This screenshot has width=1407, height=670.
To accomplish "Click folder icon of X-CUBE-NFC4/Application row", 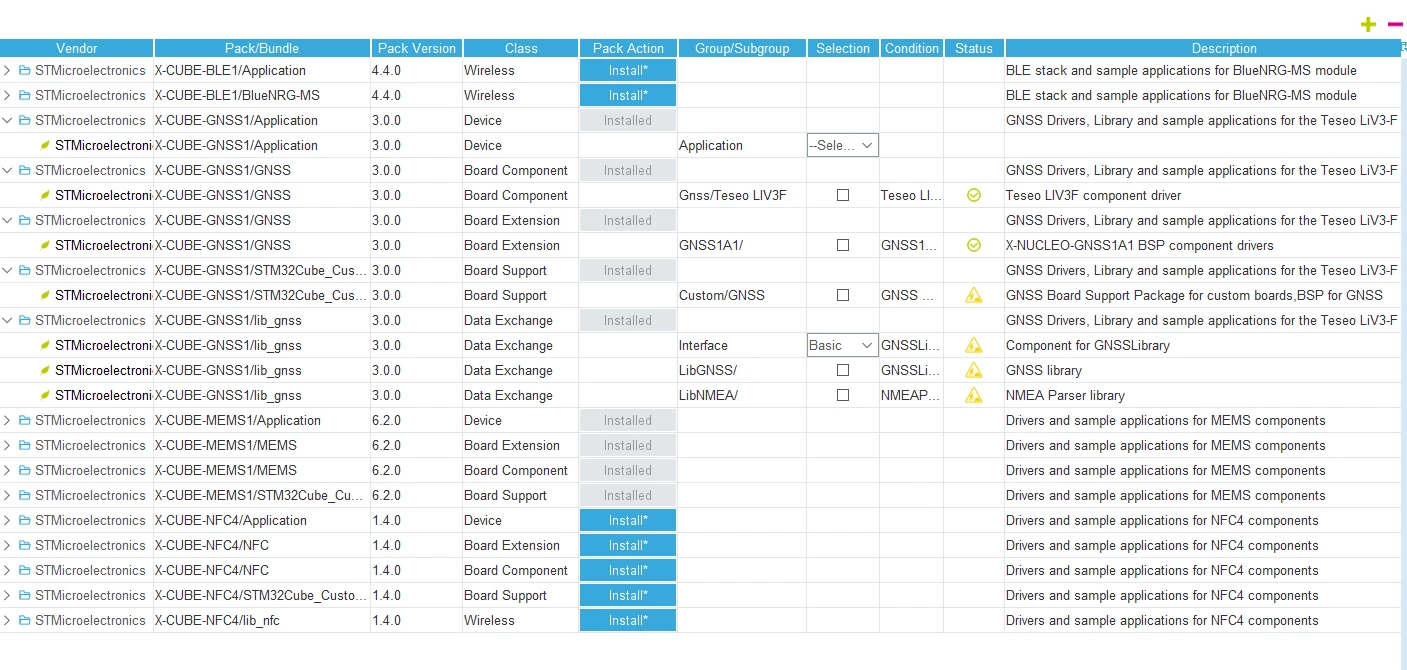I will tap(25, 520).
